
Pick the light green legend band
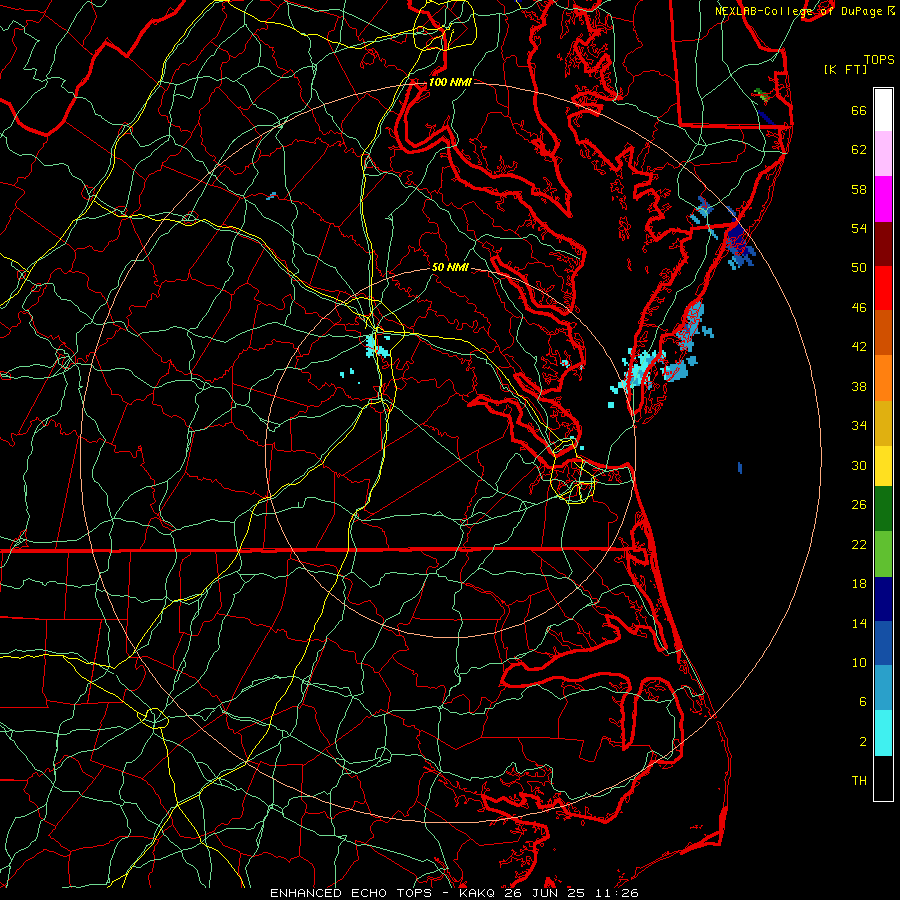click(x=883, y=554)
